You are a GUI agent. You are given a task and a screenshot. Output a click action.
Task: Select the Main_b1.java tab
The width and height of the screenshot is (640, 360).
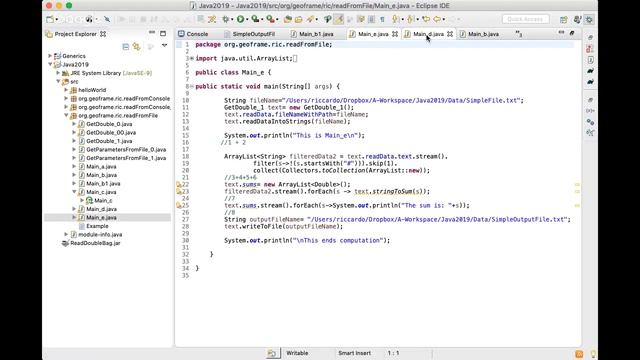(312, 34)
